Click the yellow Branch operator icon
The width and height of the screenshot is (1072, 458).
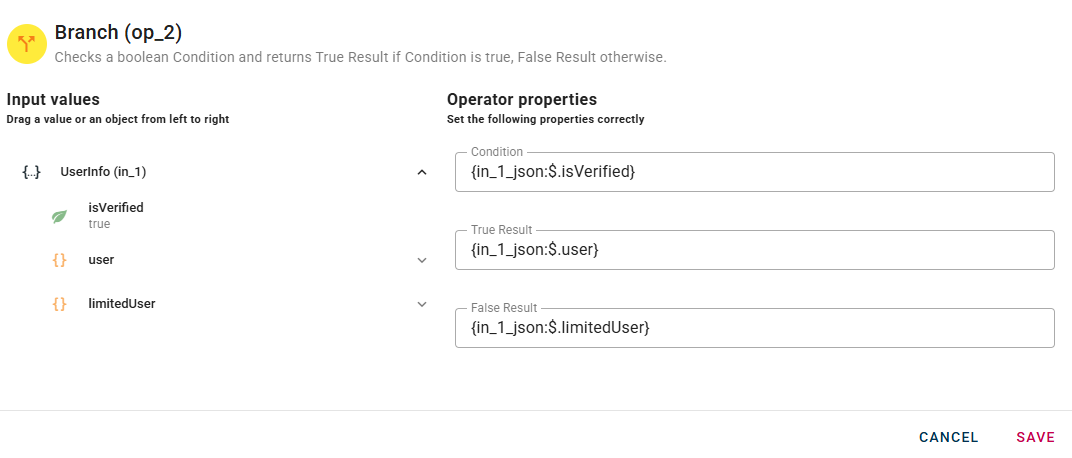click(x=27, y=44)
